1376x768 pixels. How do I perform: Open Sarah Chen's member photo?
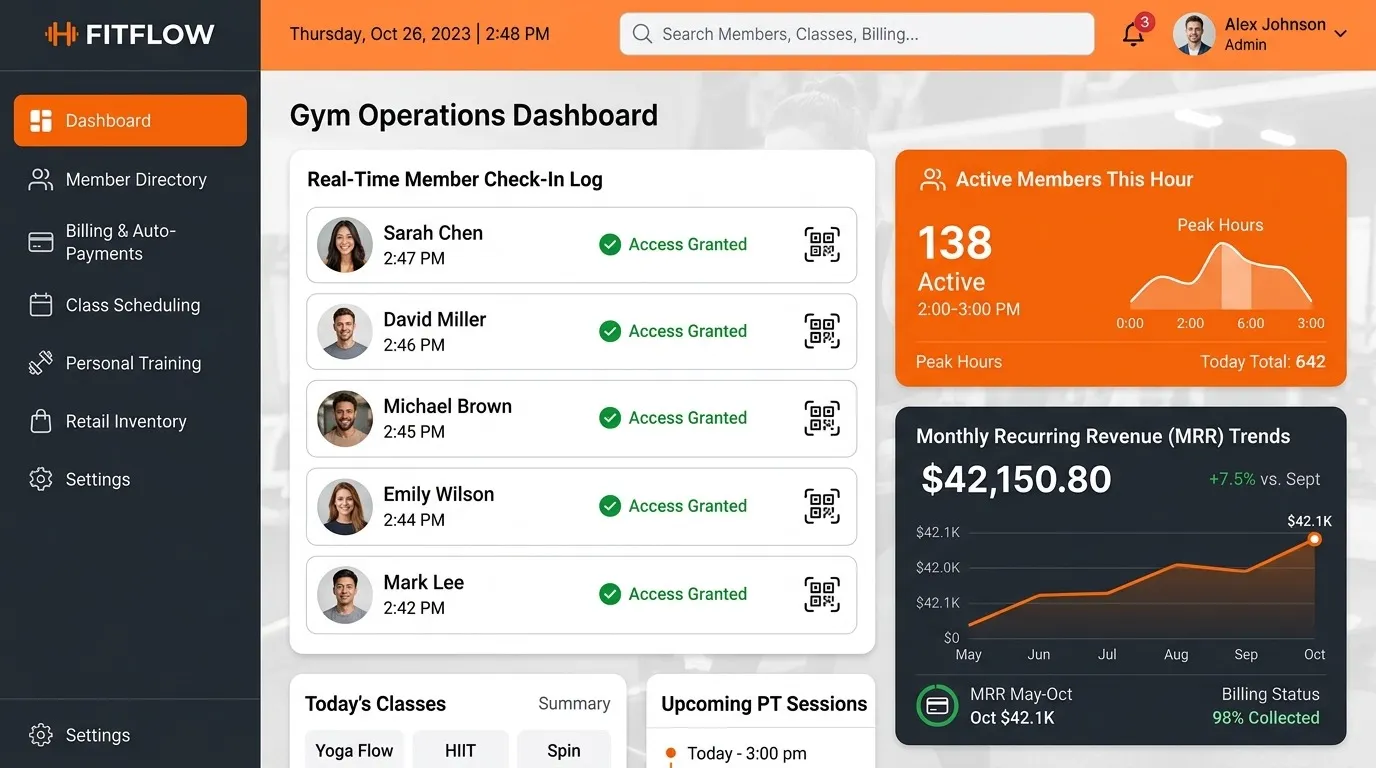tap(345, 245)
